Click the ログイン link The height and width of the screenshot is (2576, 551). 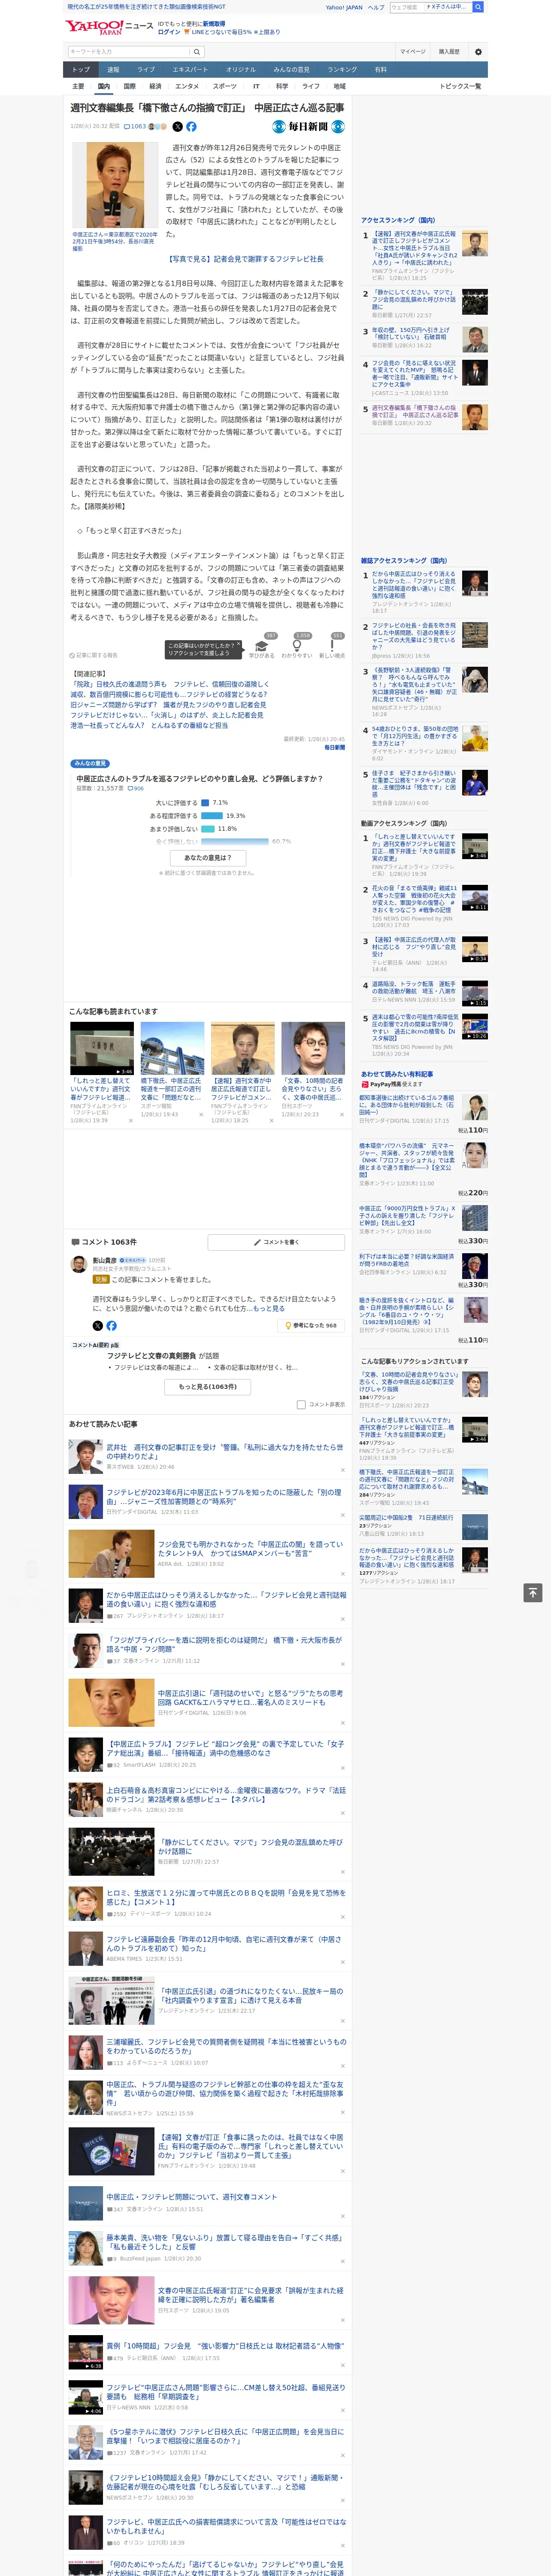pos(169,32)
